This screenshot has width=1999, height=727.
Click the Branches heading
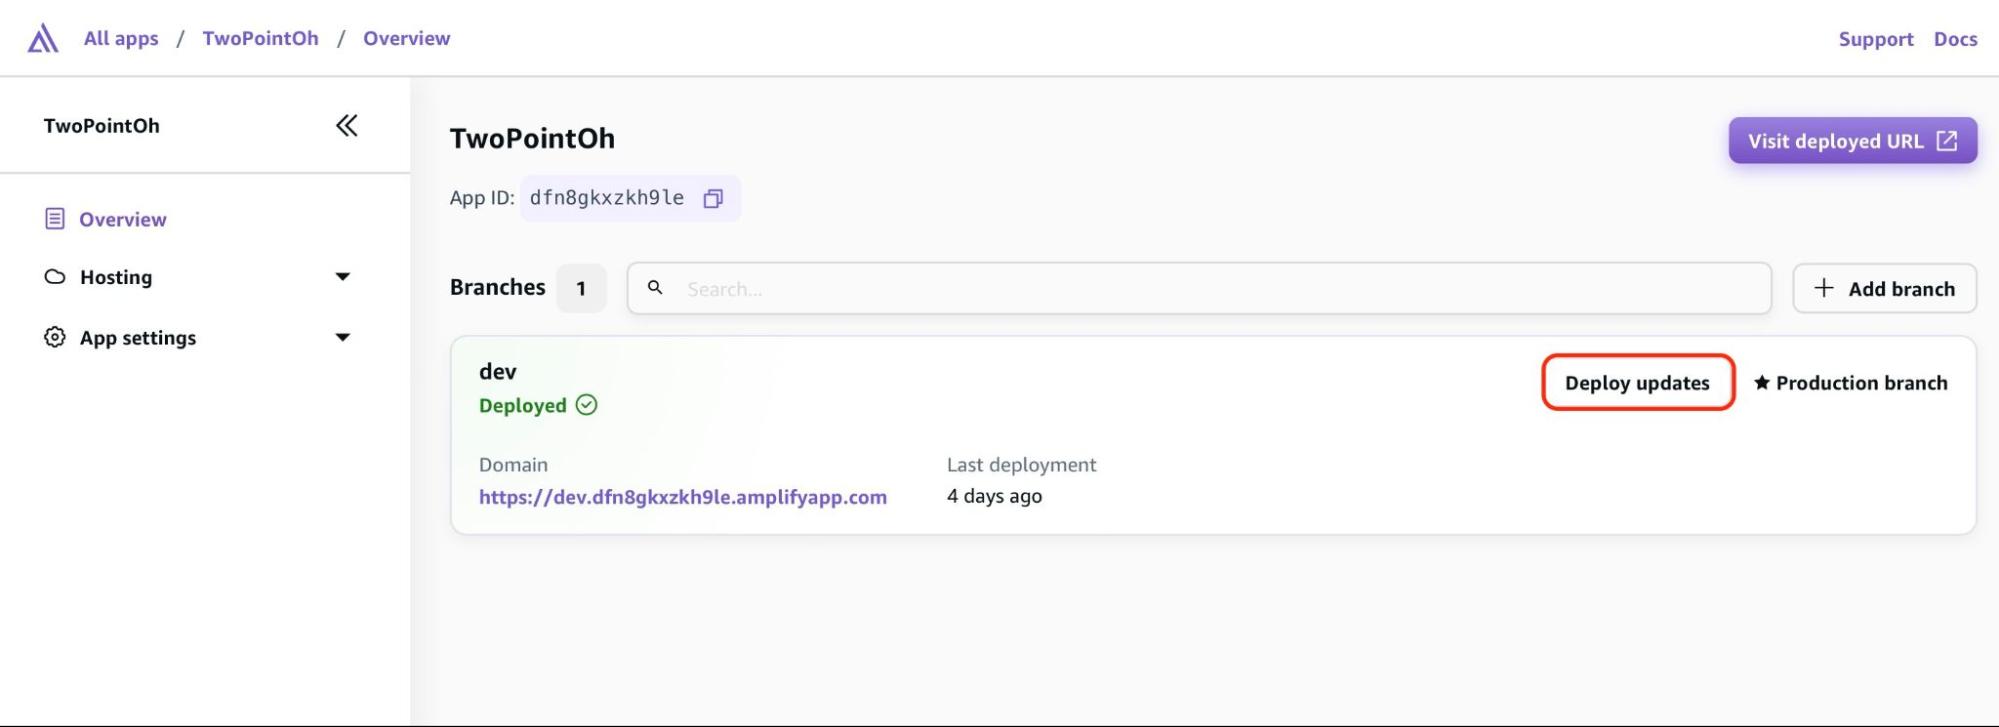pyautogui.click(x=498, y=287)
